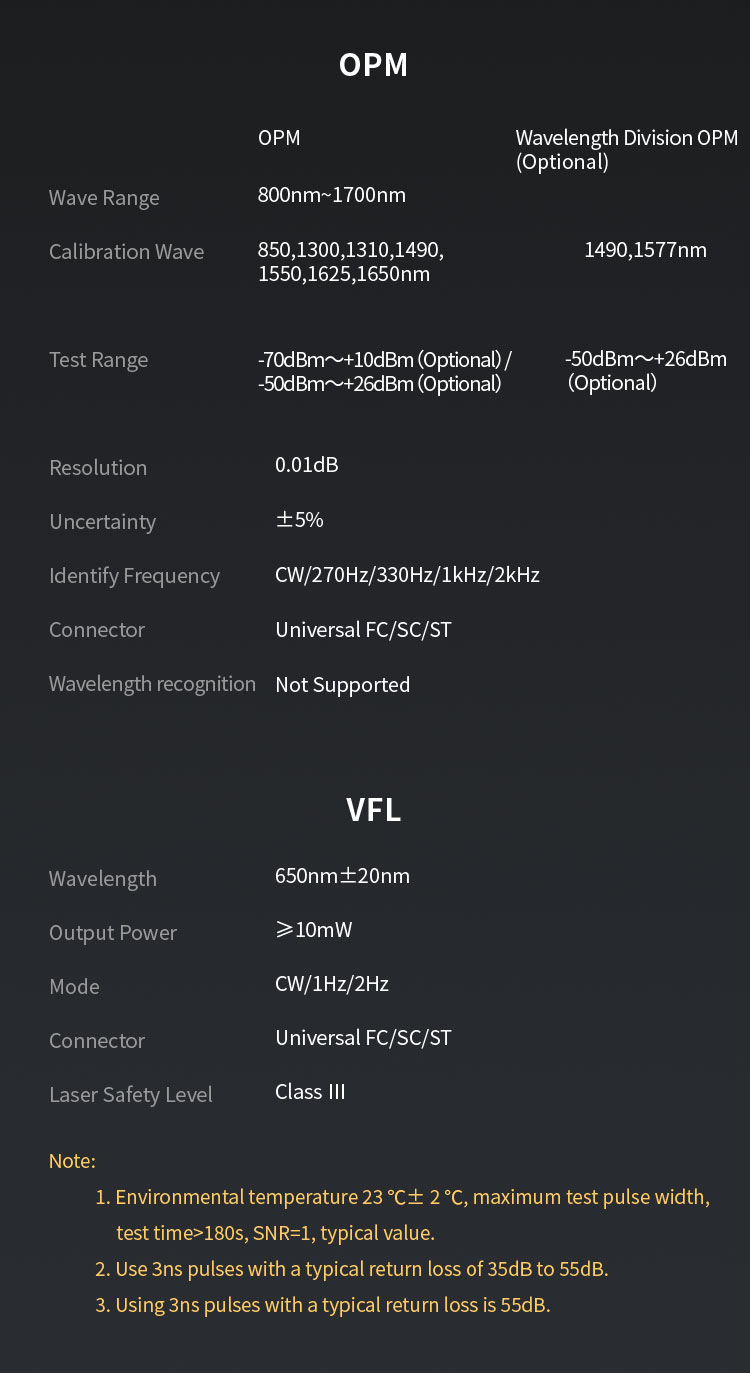Click the Not Supported value
The image size is (750, 1373).
pos(342,685)
